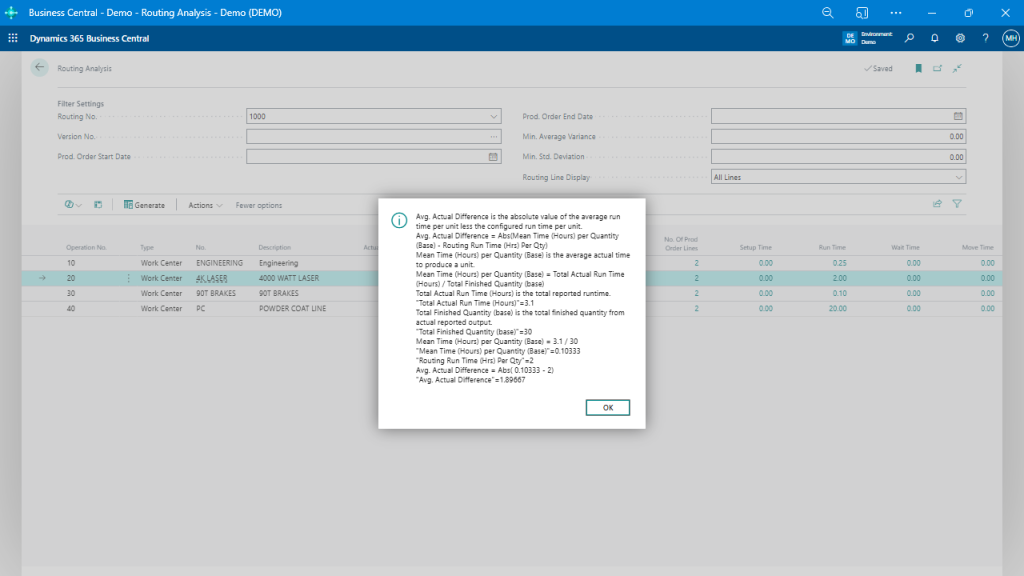The width and height of the screenshot is (1024, 576).
Task: Open the Routing Line Display All Lines dropdown
Action: point(956,177)
